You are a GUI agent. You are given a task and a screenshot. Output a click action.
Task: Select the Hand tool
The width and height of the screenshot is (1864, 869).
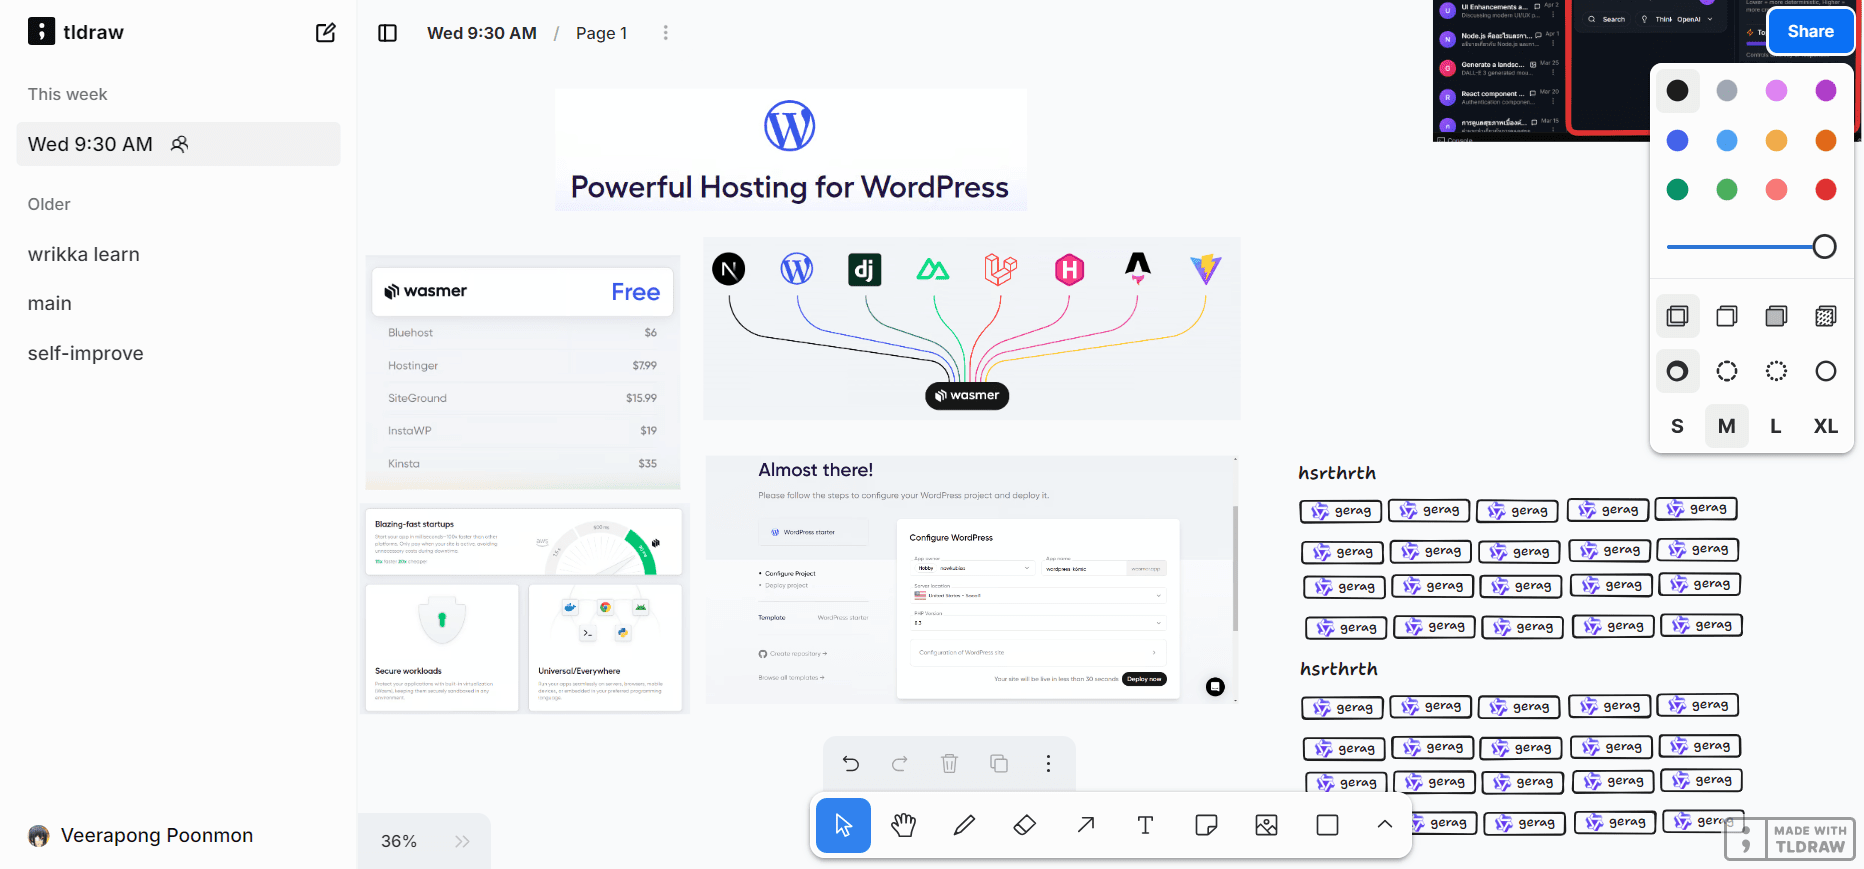click(904, 825)
